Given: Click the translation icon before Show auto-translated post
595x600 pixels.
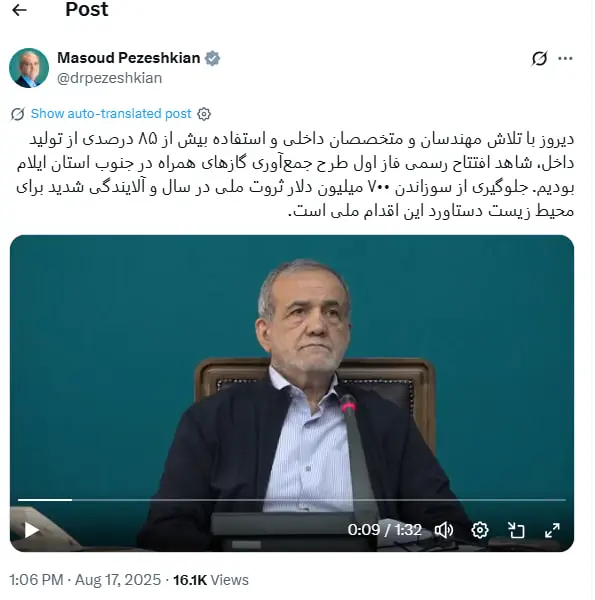Looking at the screenshot, I should [x=18, y=114].
